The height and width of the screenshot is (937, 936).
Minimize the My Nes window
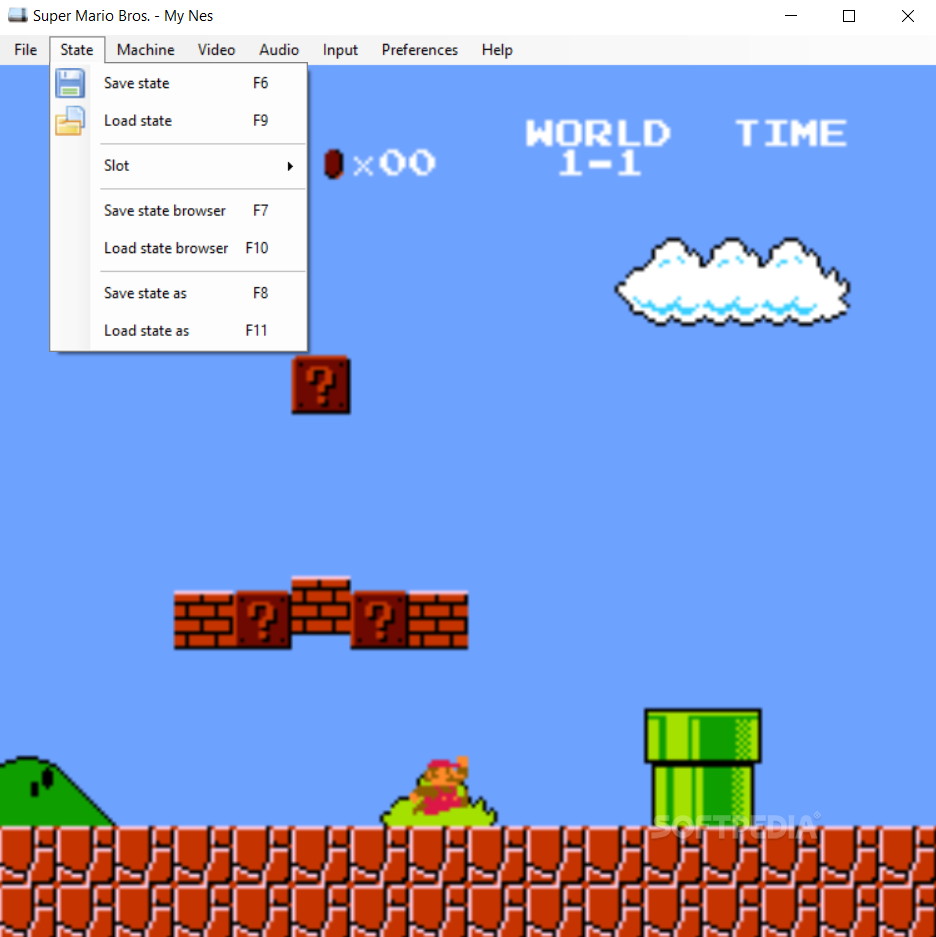[791, 16]
